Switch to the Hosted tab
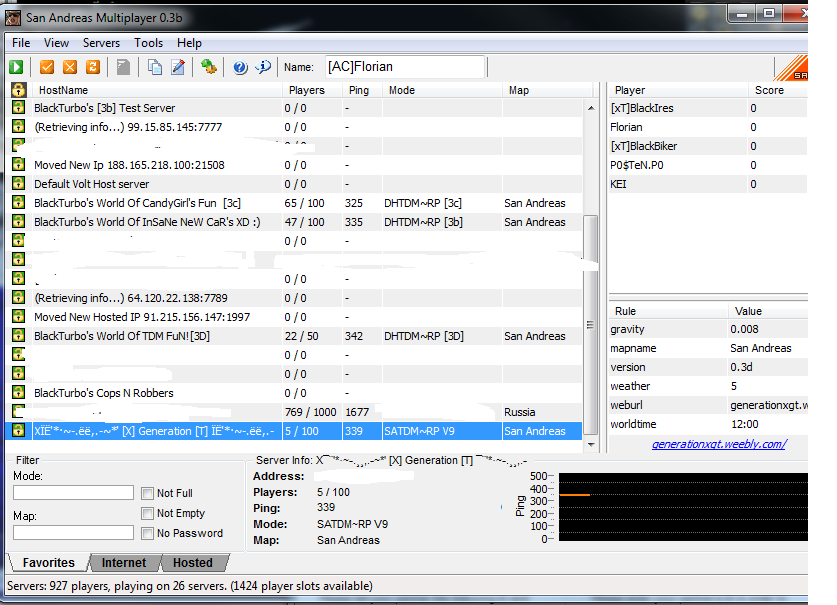This screenshot has height=605, width=837. coord(192,563)
